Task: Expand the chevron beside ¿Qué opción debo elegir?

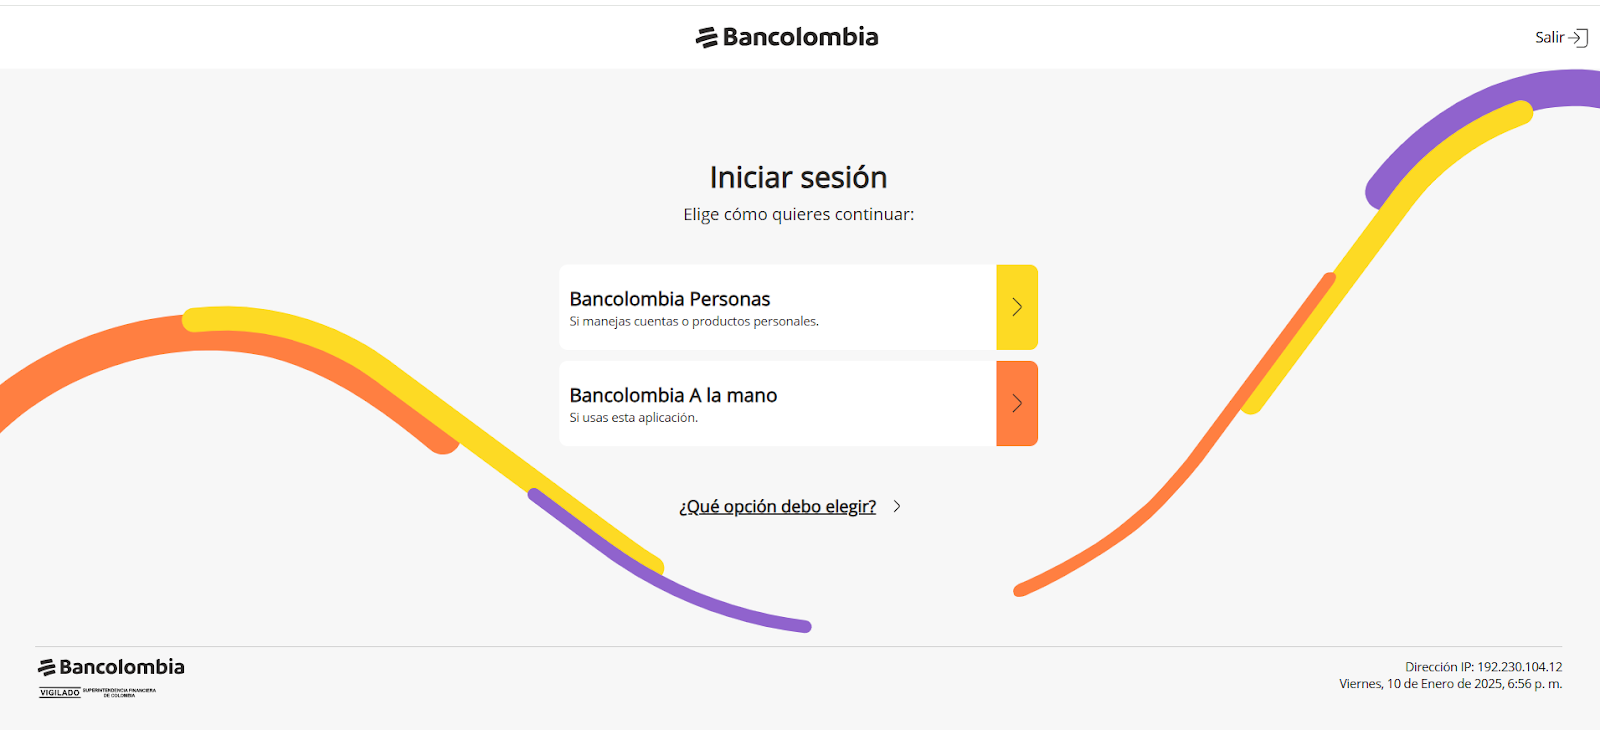Action: (x=897, y=506)
